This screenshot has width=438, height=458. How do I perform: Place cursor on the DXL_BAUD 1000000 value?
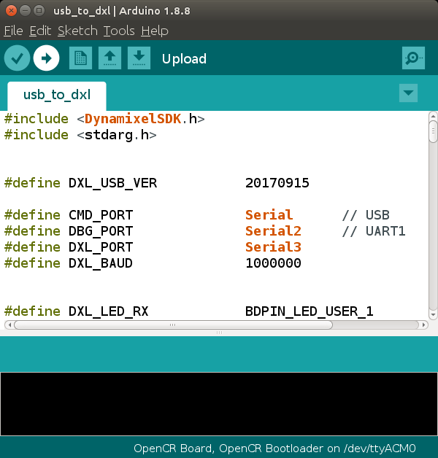click(x=273, y=263)
